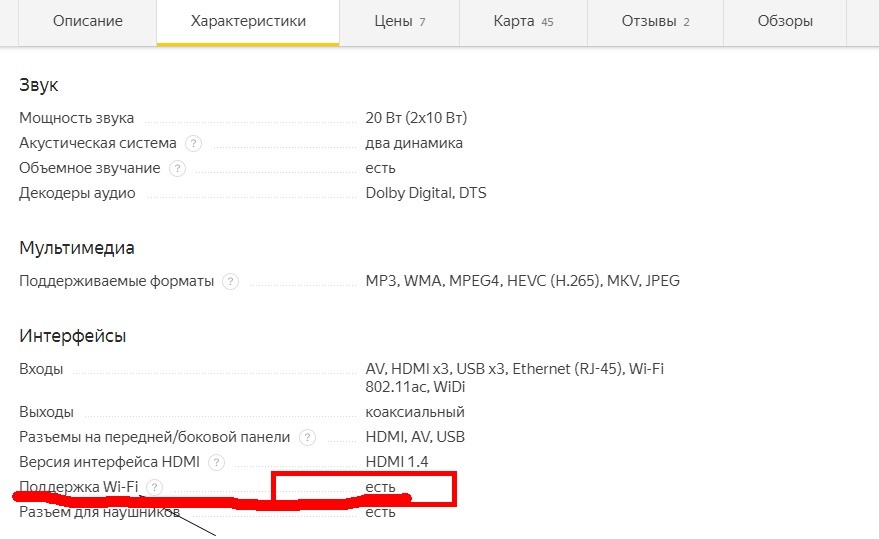Open the Цены tab
Screen dimensions: 879x539
pyautogui.click(x=399, y=21)
